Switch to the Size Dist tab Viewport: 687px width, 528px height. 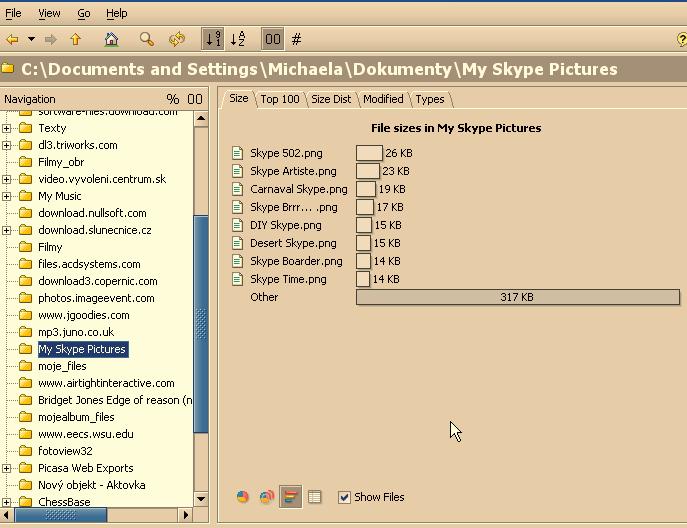tap(331, 99)
